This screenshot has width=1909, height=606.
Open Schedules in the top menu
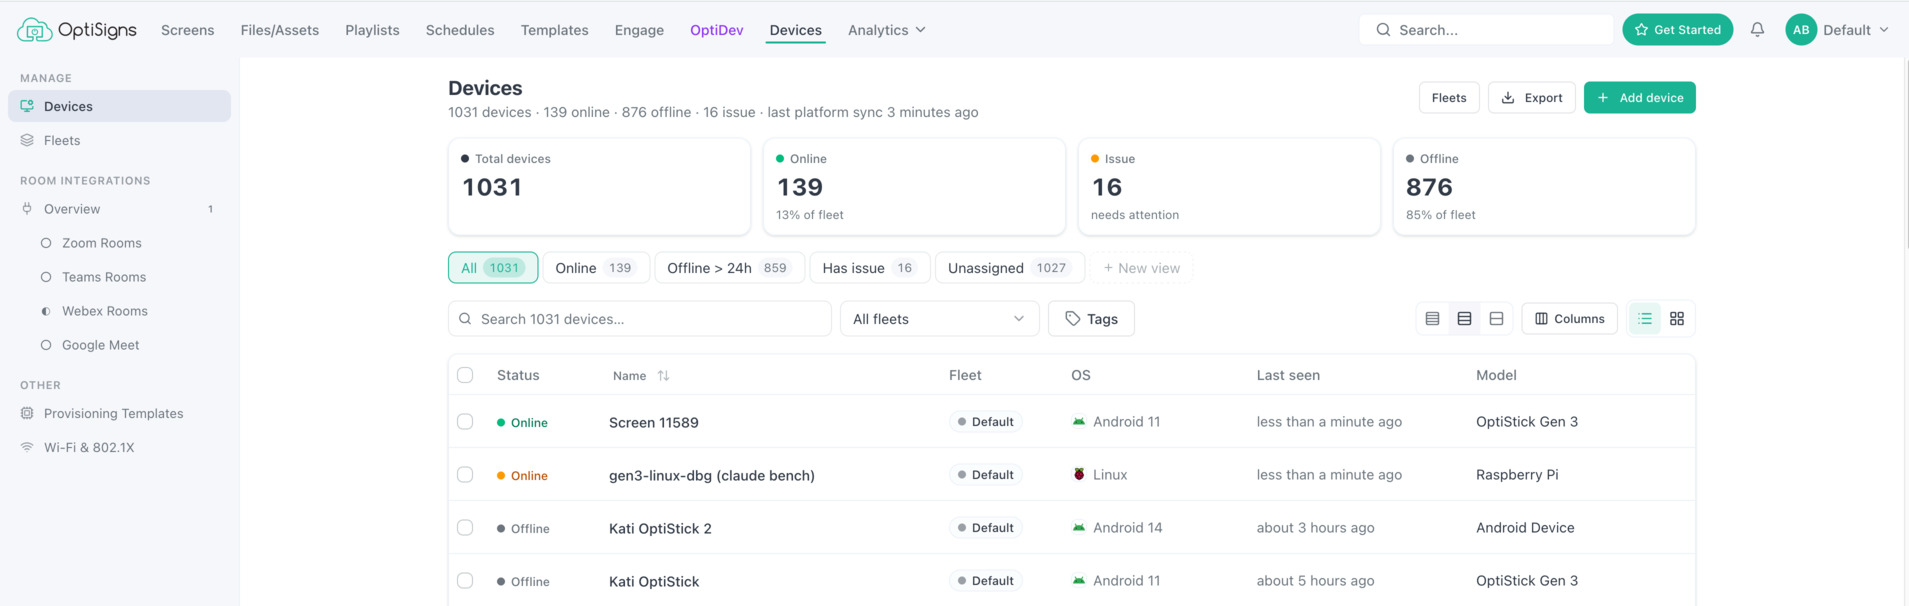tap(460, 30)
